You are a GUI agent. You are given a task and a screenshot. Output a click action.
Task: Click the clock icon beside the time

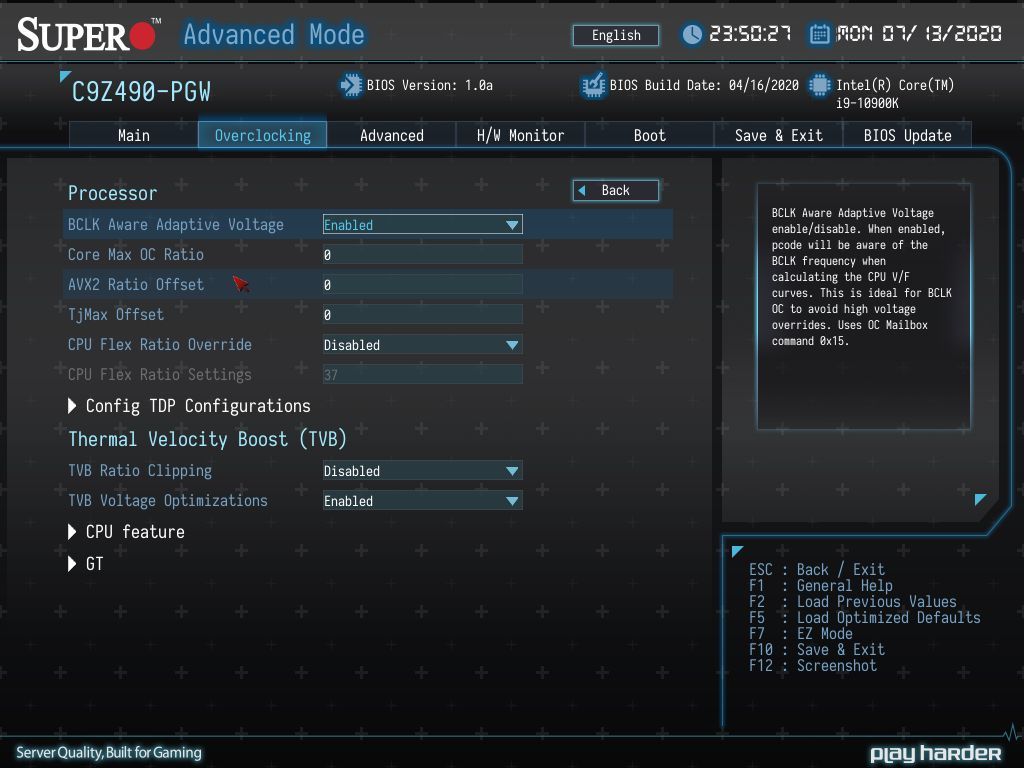(692, 35)
